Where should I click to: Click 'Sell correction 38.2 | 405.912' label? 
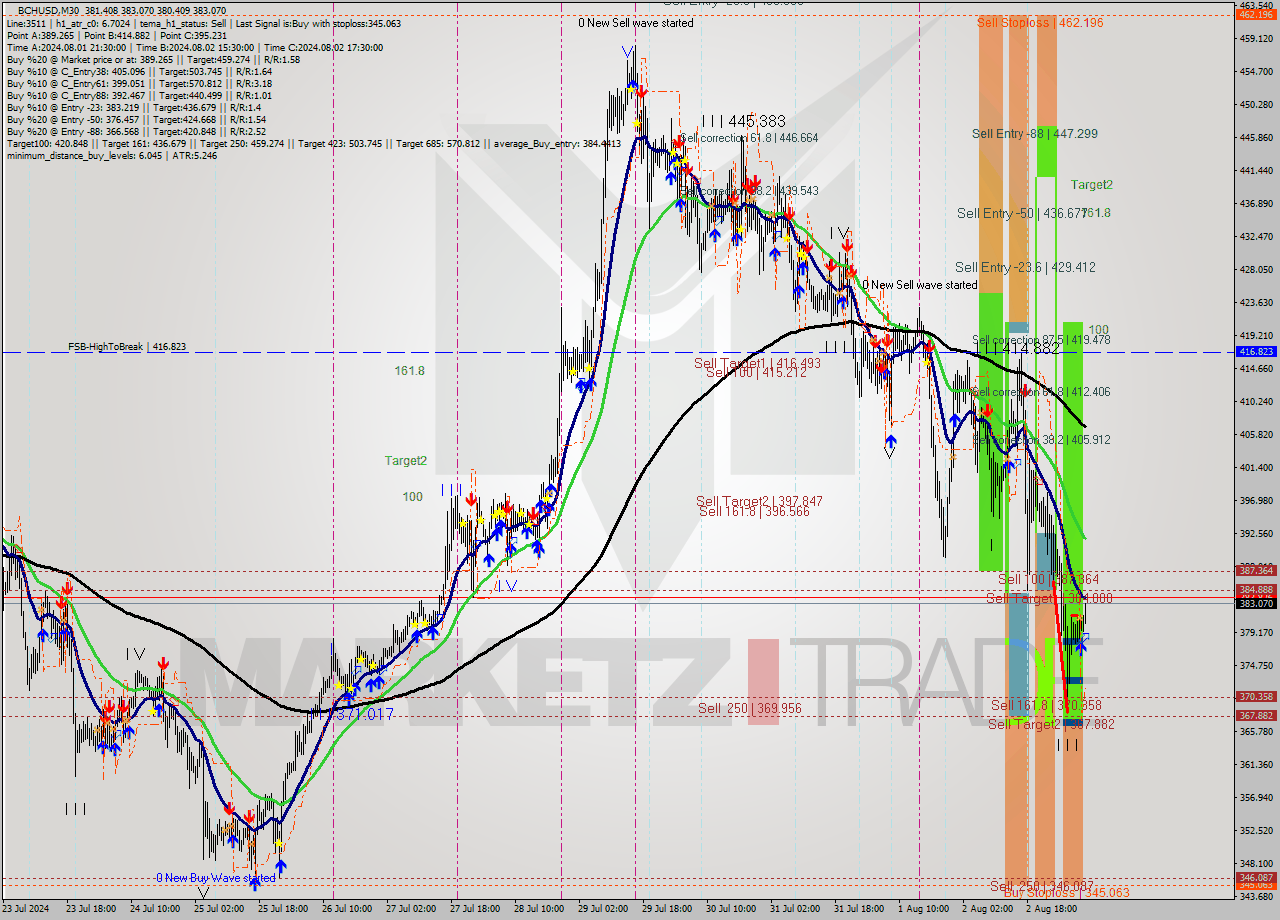1041,439
